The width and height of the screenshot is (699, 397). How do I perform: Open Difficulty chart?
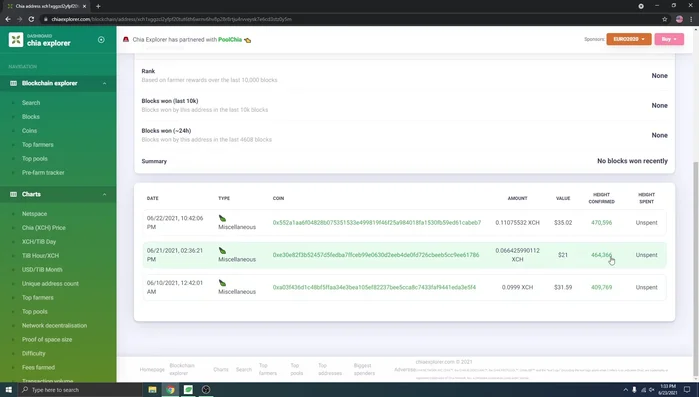pos(33,353)
